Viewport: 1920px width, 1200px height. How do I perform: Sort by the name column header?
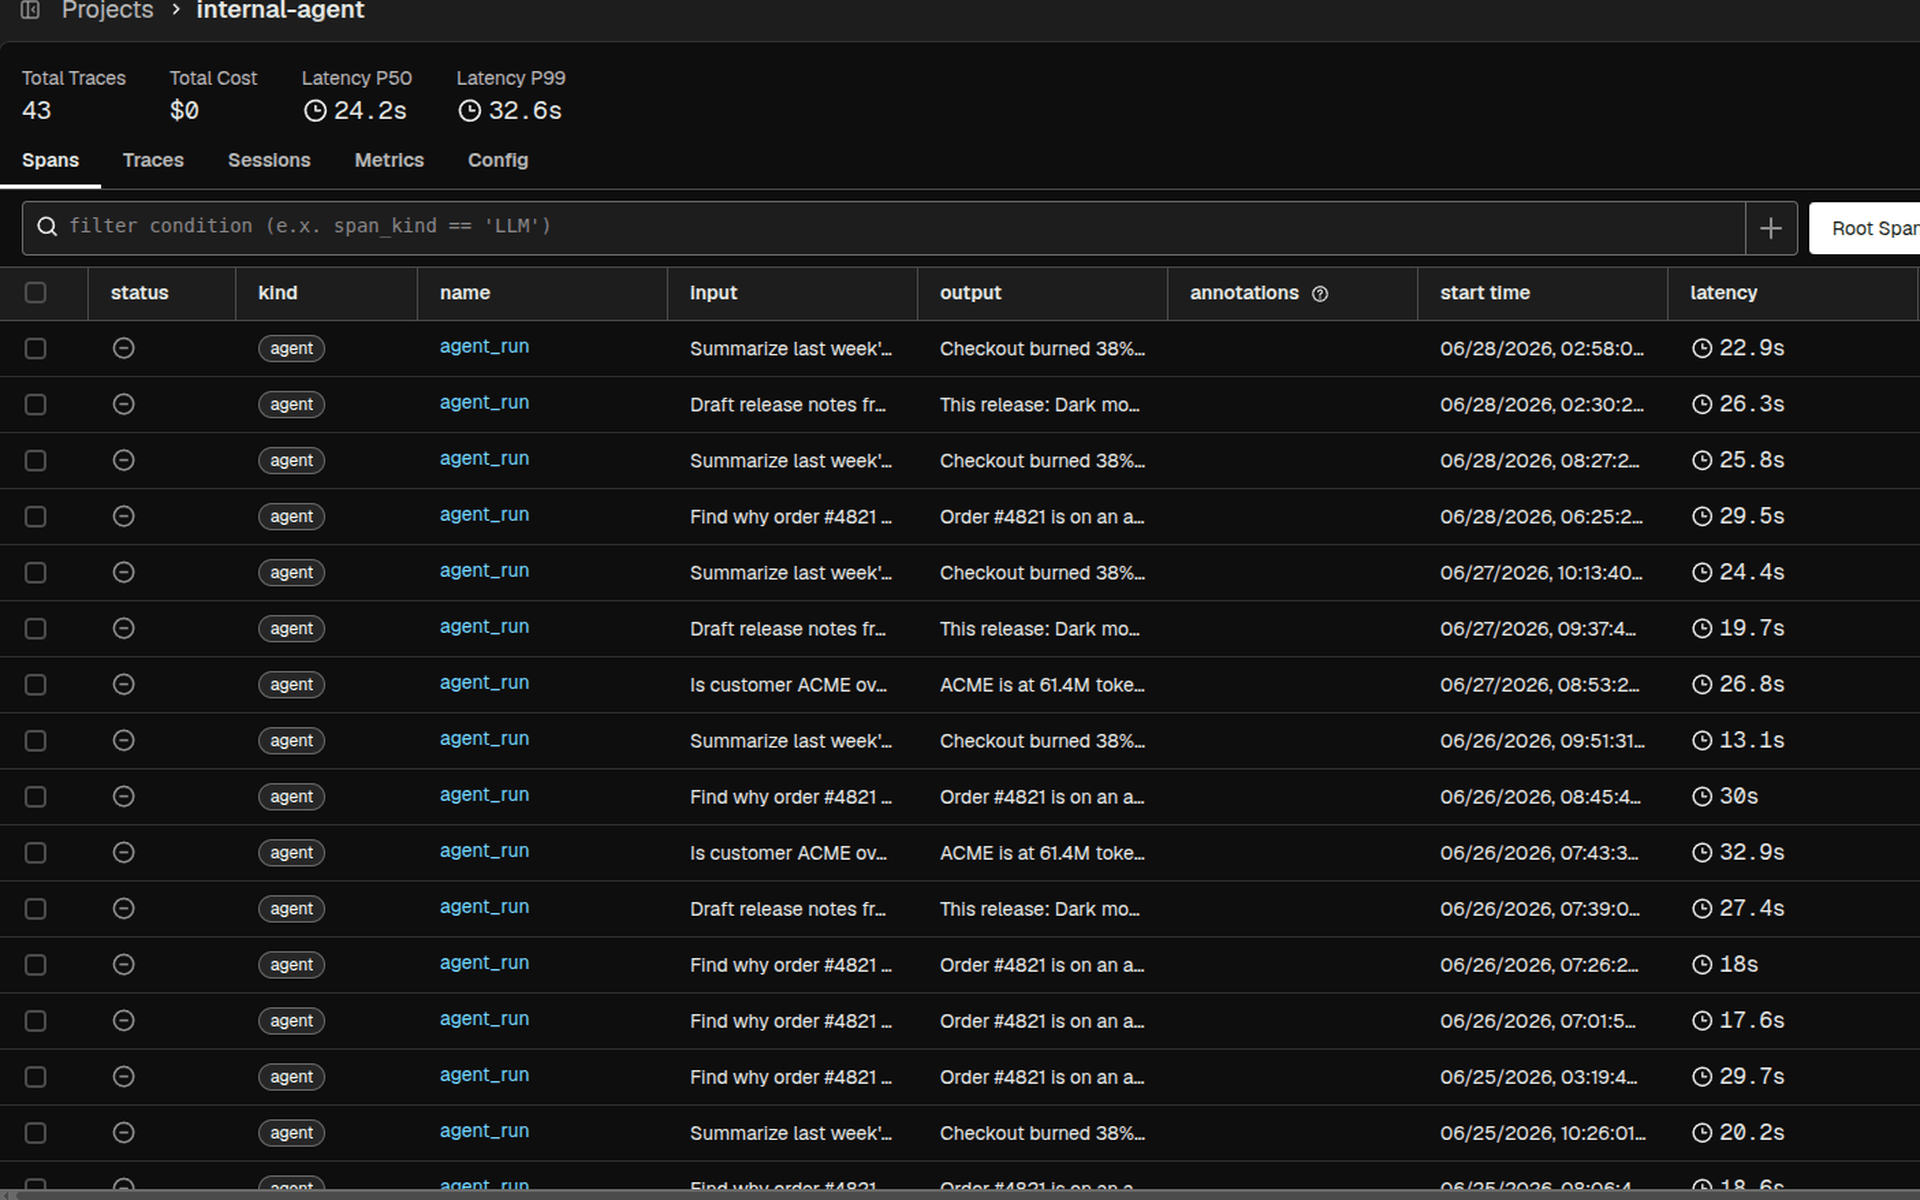click(x=465, y=293)
